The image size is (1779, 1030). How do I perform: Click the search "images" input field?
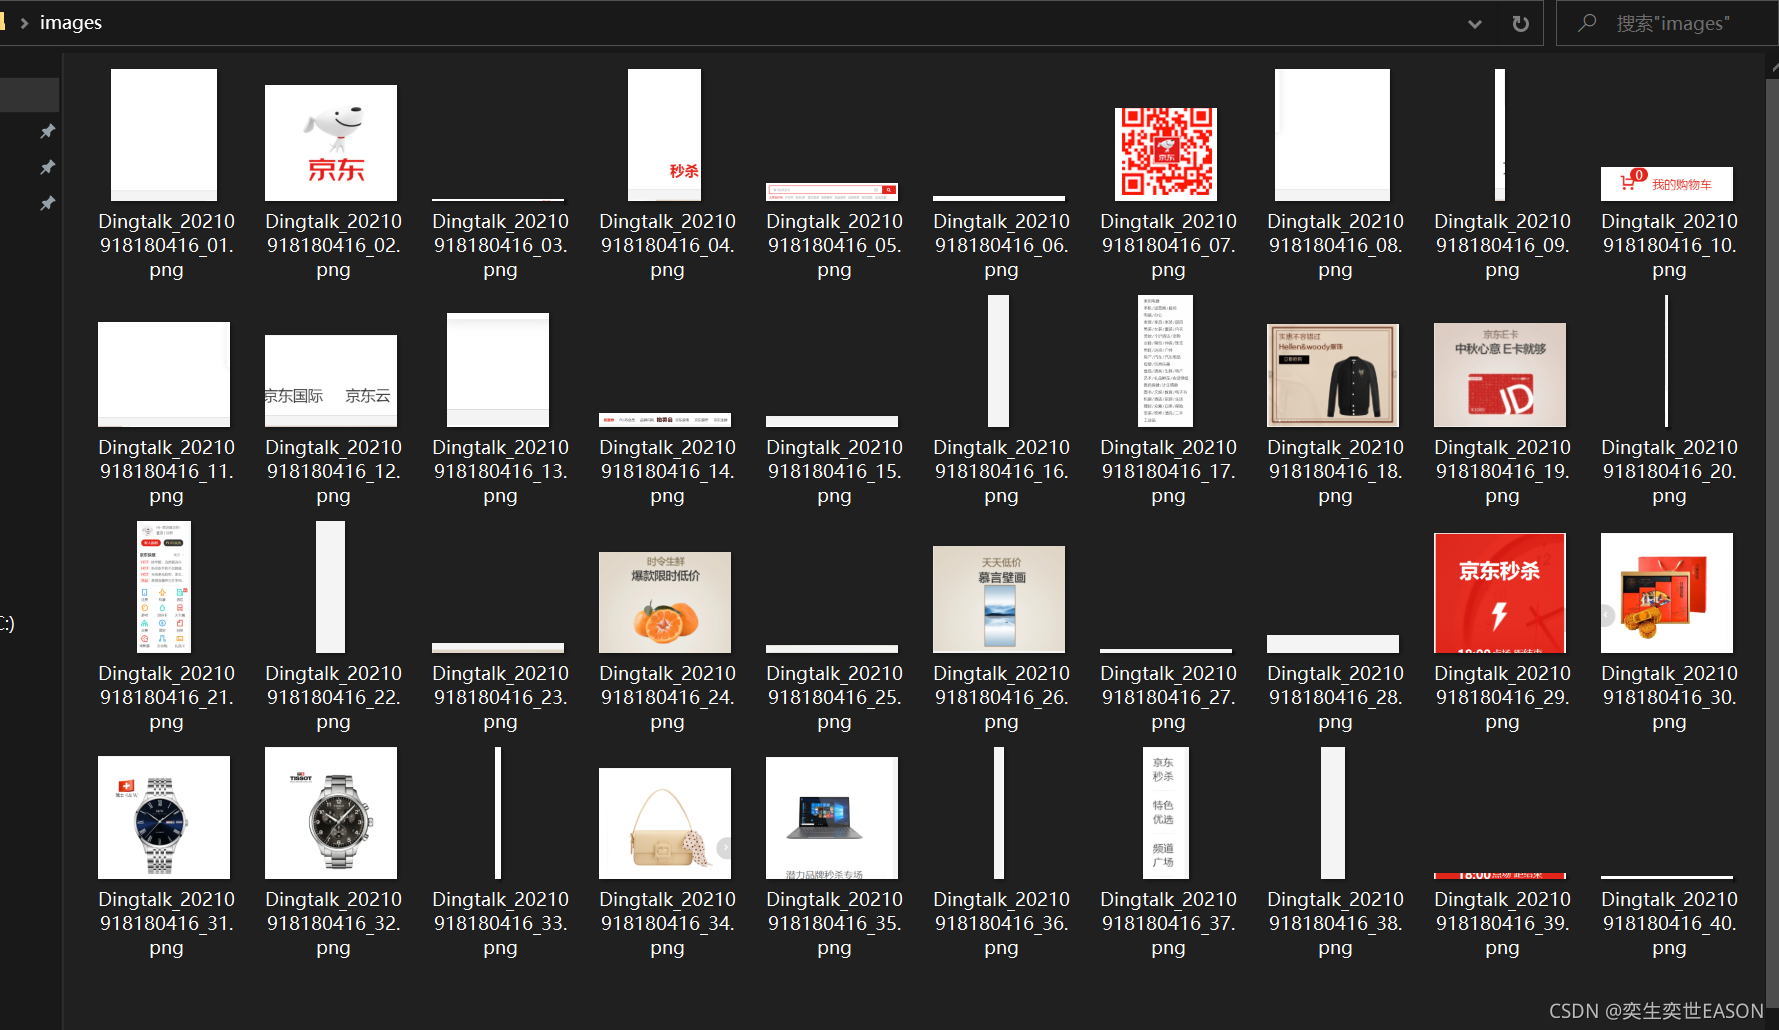pos(1672,23)
